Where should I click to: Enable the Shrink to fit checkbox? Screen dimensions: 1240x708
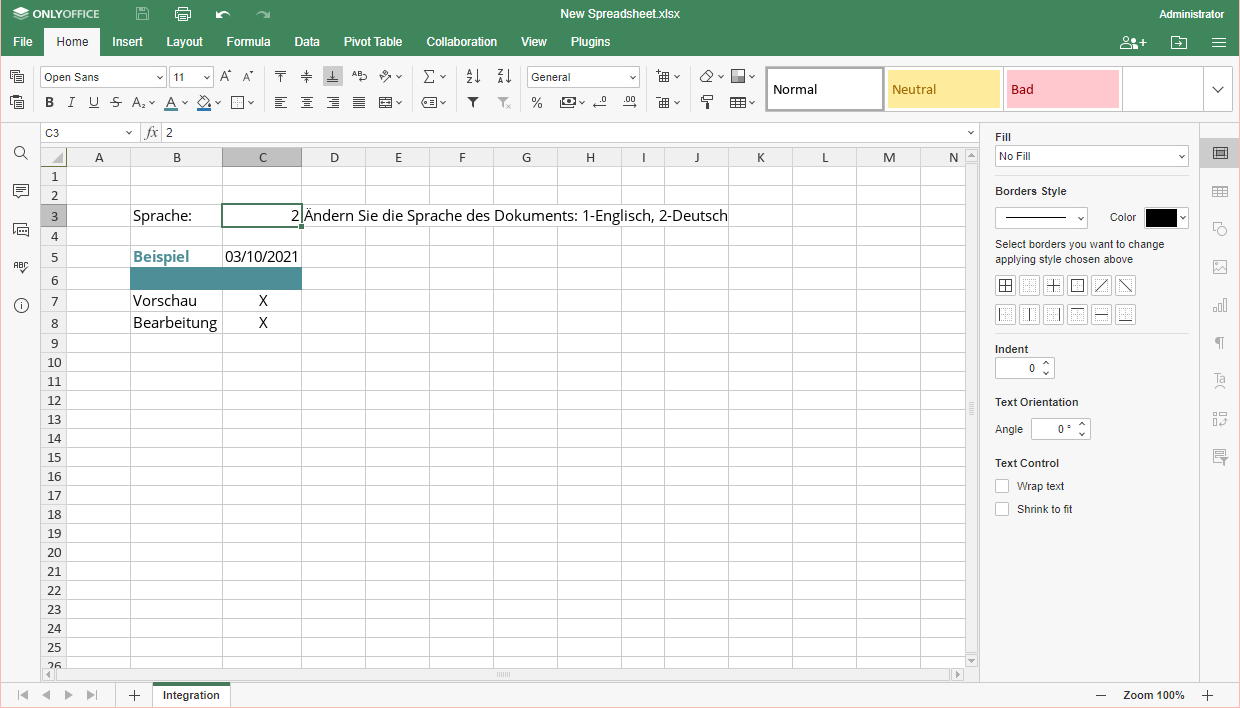point(1002,509)
